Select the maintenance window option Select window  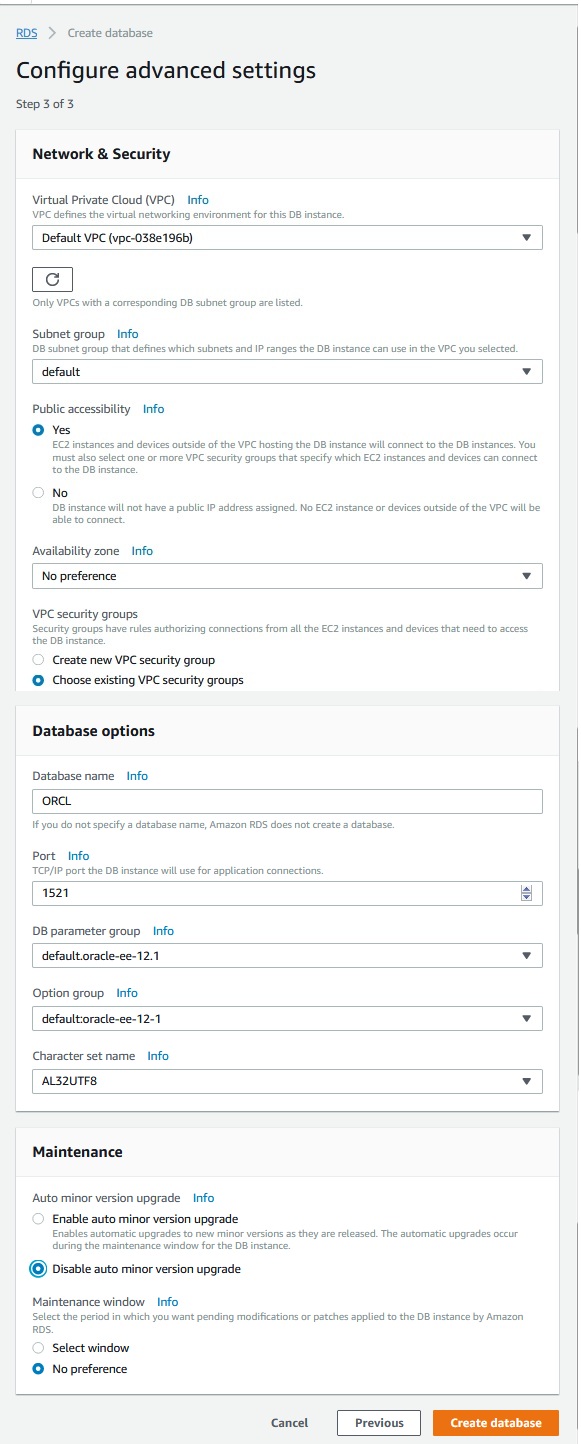point(37,1348)
